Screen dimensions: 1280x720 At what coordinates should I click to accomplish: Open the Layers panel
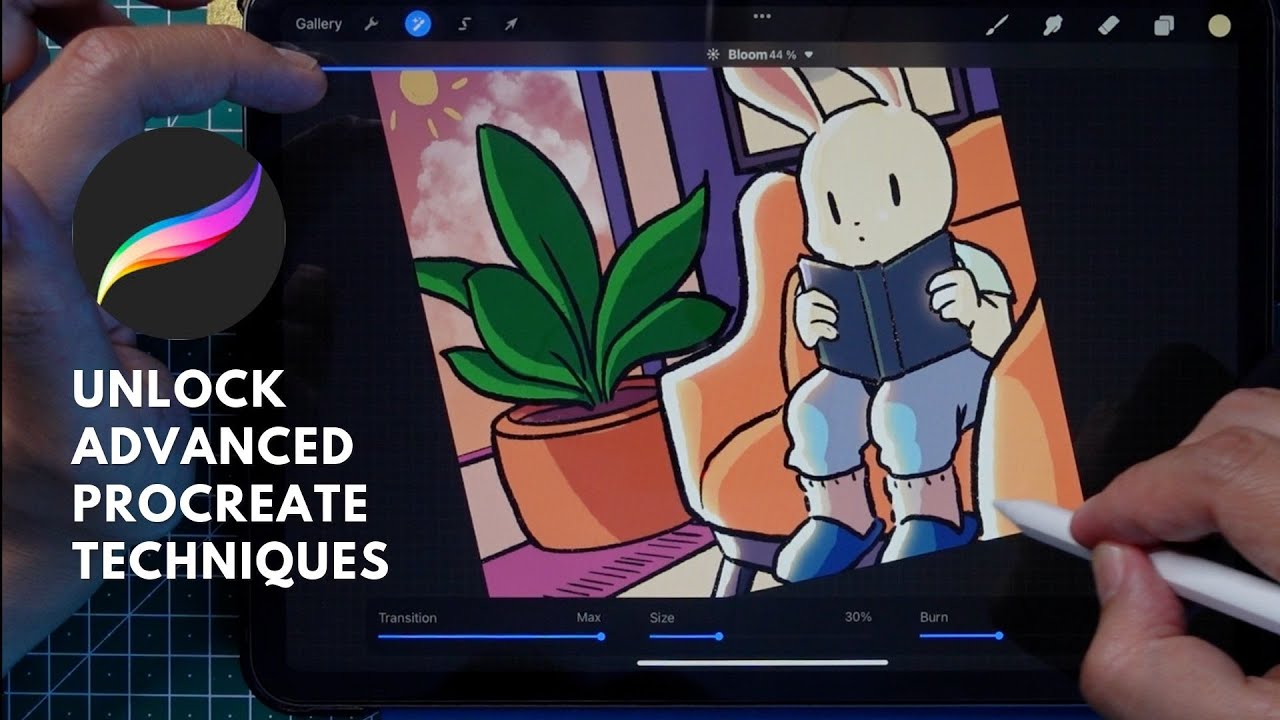(1164, 26)
